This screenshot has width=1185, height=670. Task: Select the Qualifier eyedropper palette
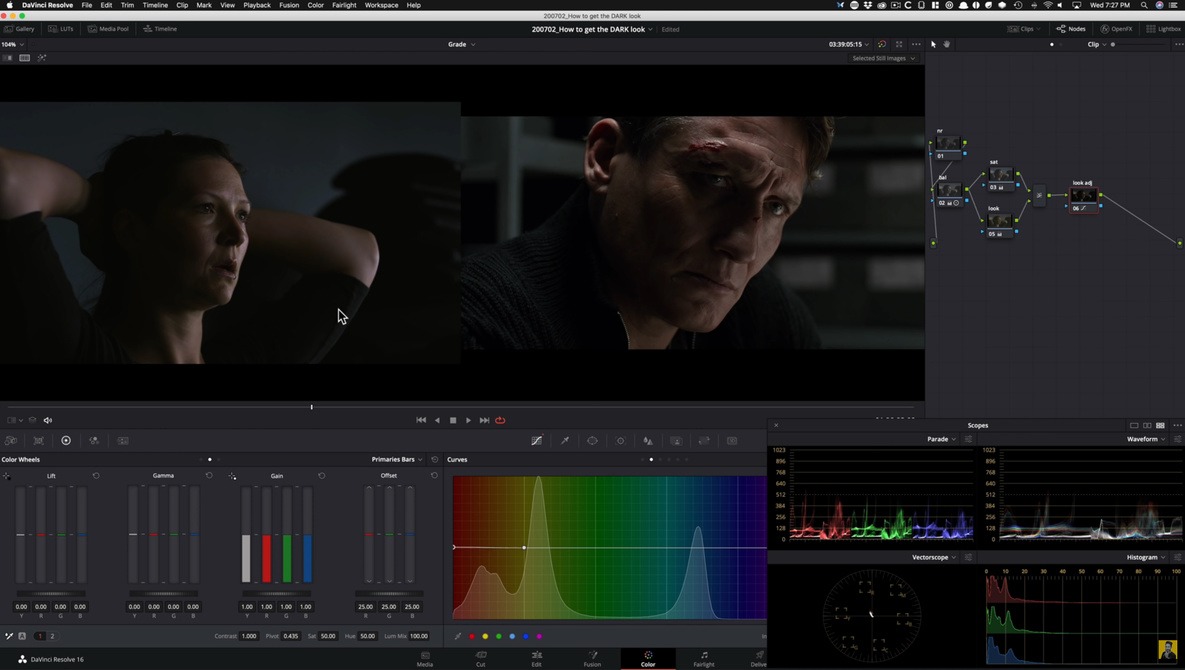pos(565,440)
